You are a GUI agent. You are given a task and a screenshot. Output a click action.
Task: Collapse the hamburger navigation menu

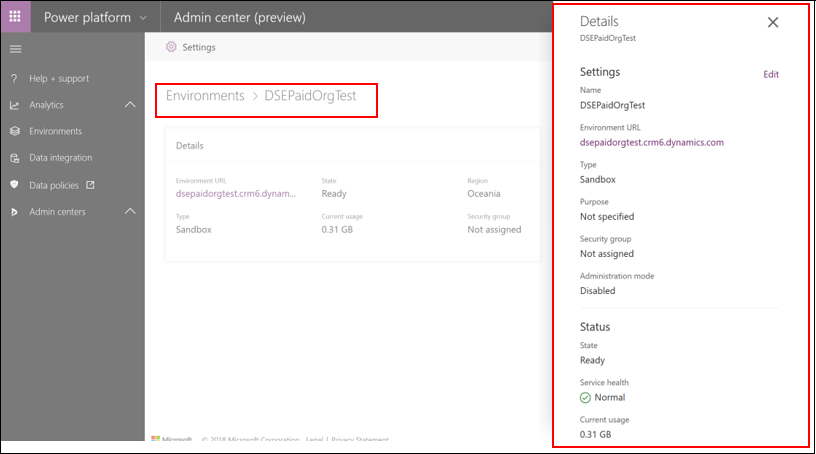[x=15, y=49]
